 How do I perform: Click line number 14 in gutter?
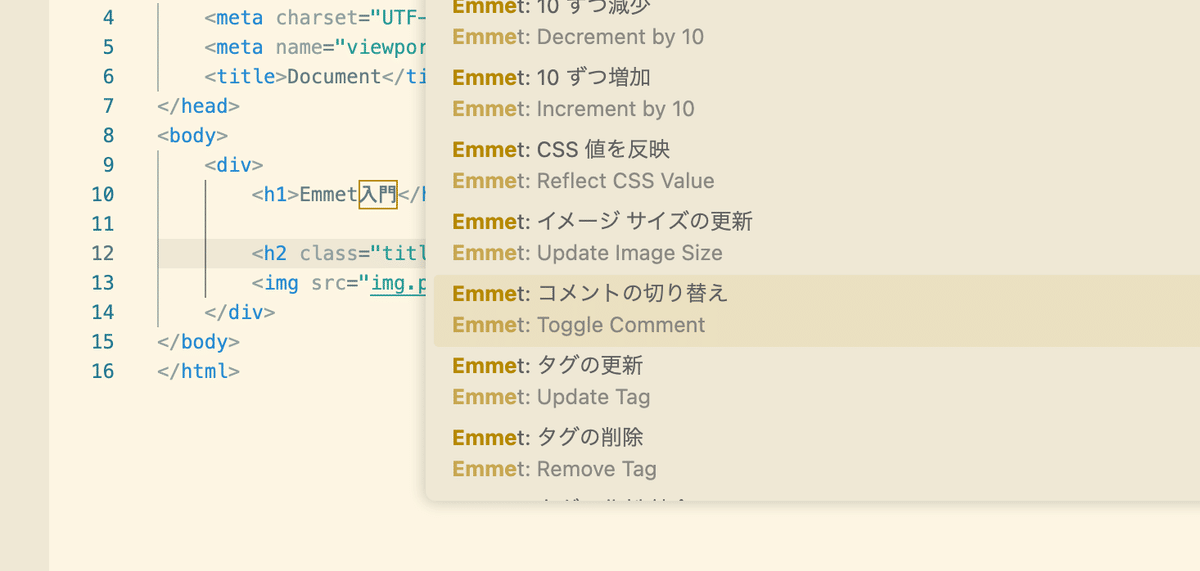[102, 312]
